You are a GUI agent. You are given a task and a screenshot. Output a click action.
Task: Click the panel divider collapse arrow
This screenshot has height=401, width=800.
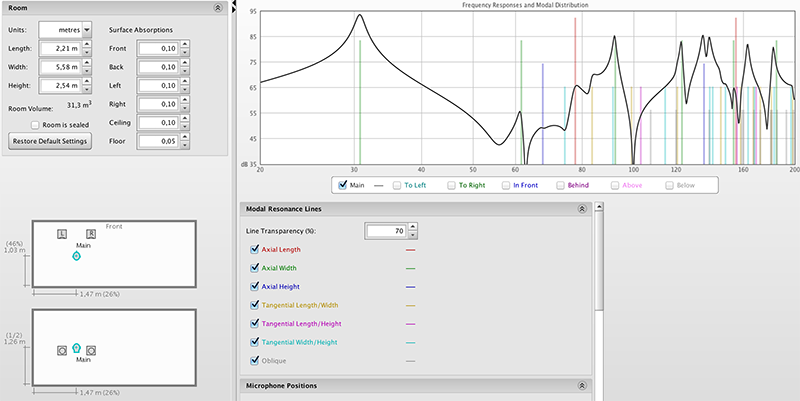[234, 6]
